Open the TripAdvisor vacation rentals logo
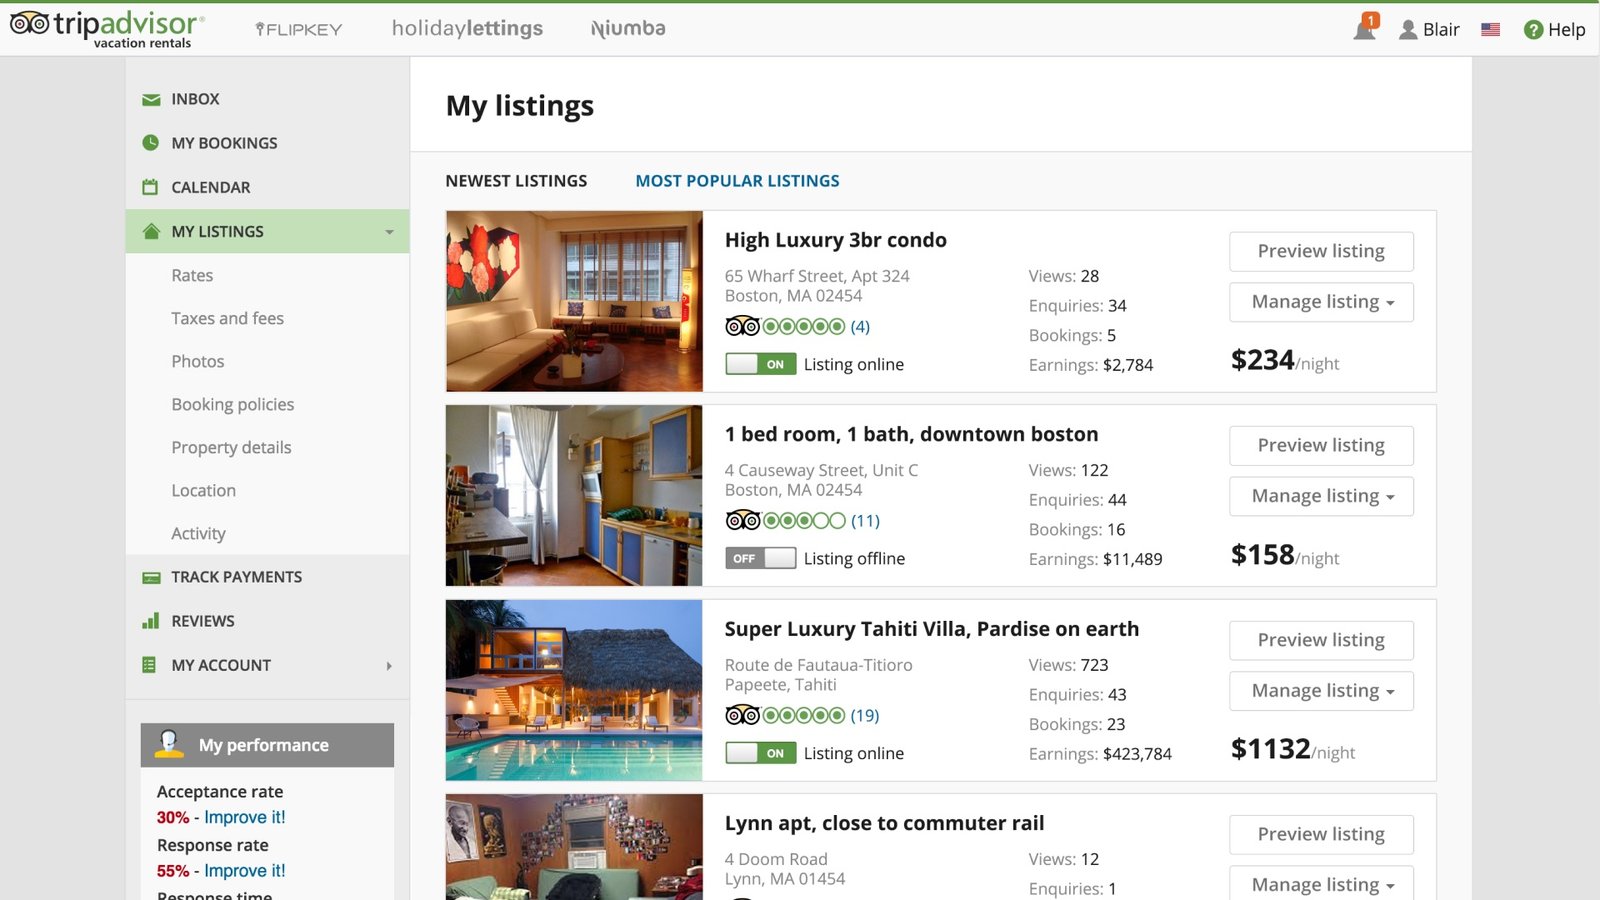This screenshot has height=900, width=1600. 107,29
